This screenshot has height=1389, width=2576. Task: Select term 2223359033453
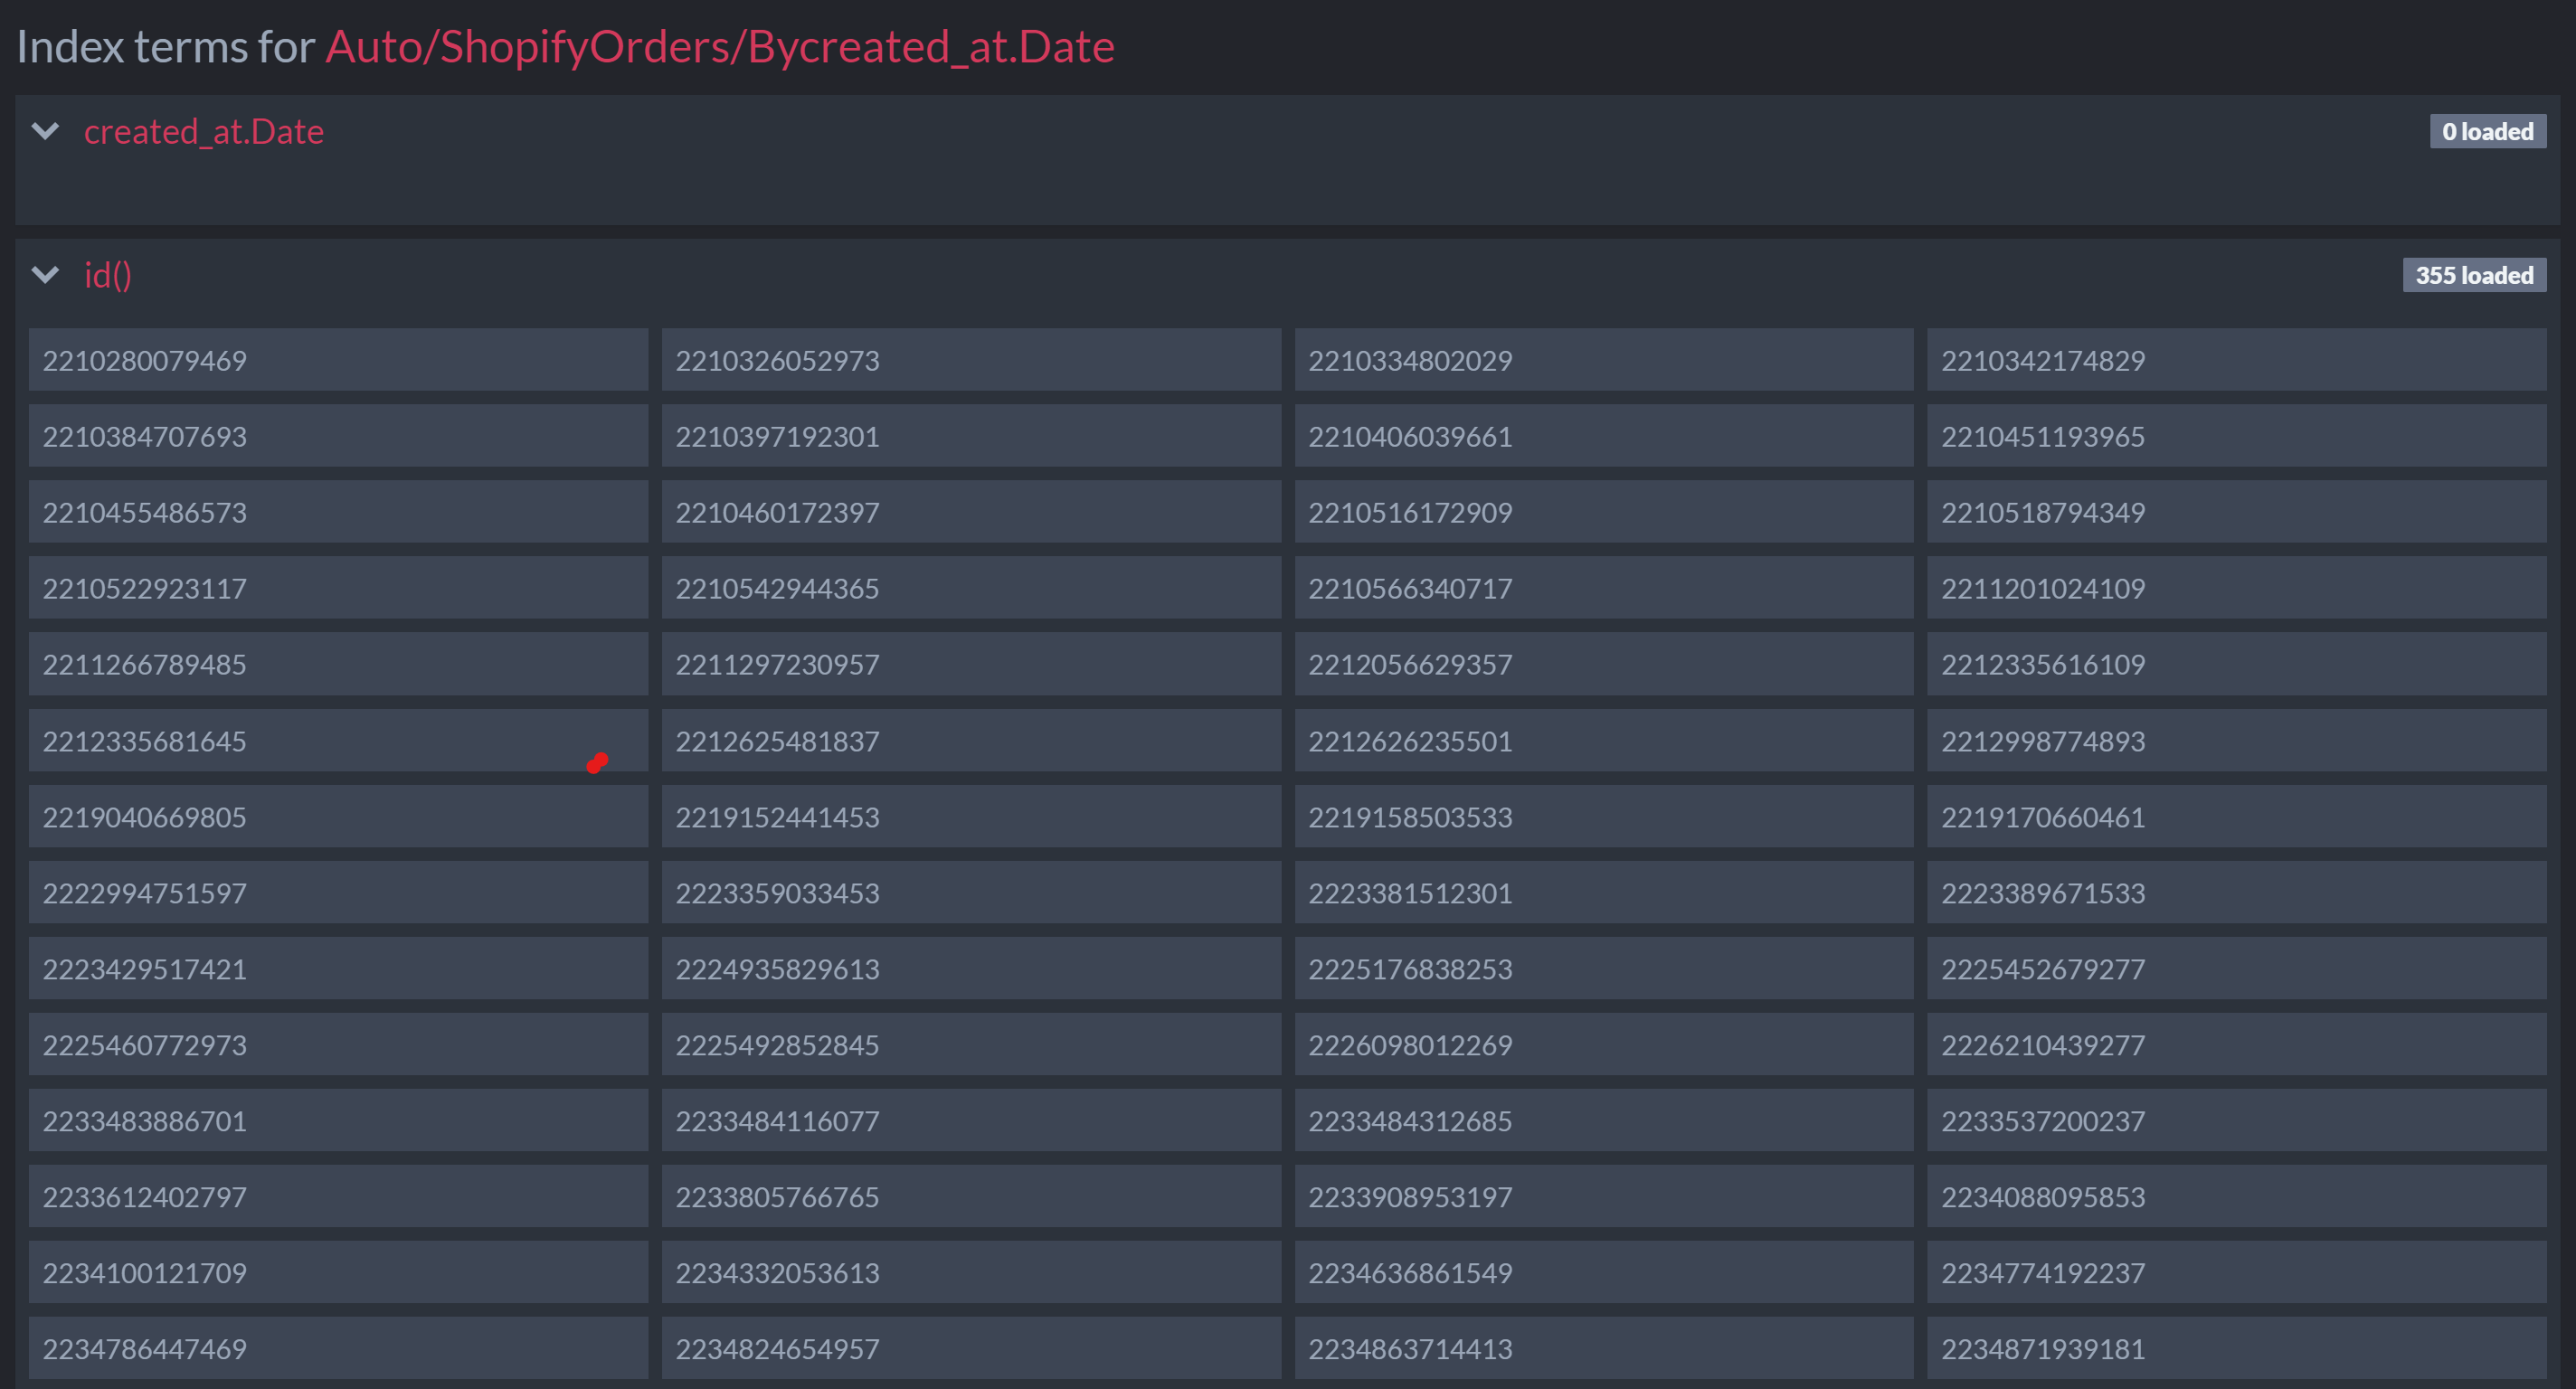click(971, 893)
